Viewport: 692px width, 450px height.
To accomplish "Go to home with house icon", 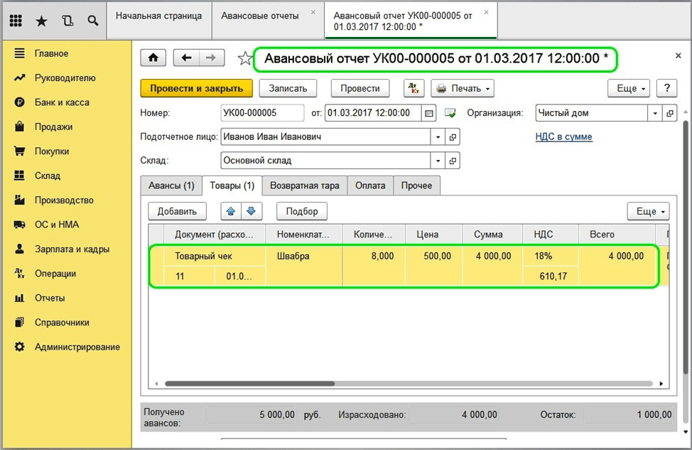I will (153, 58).
